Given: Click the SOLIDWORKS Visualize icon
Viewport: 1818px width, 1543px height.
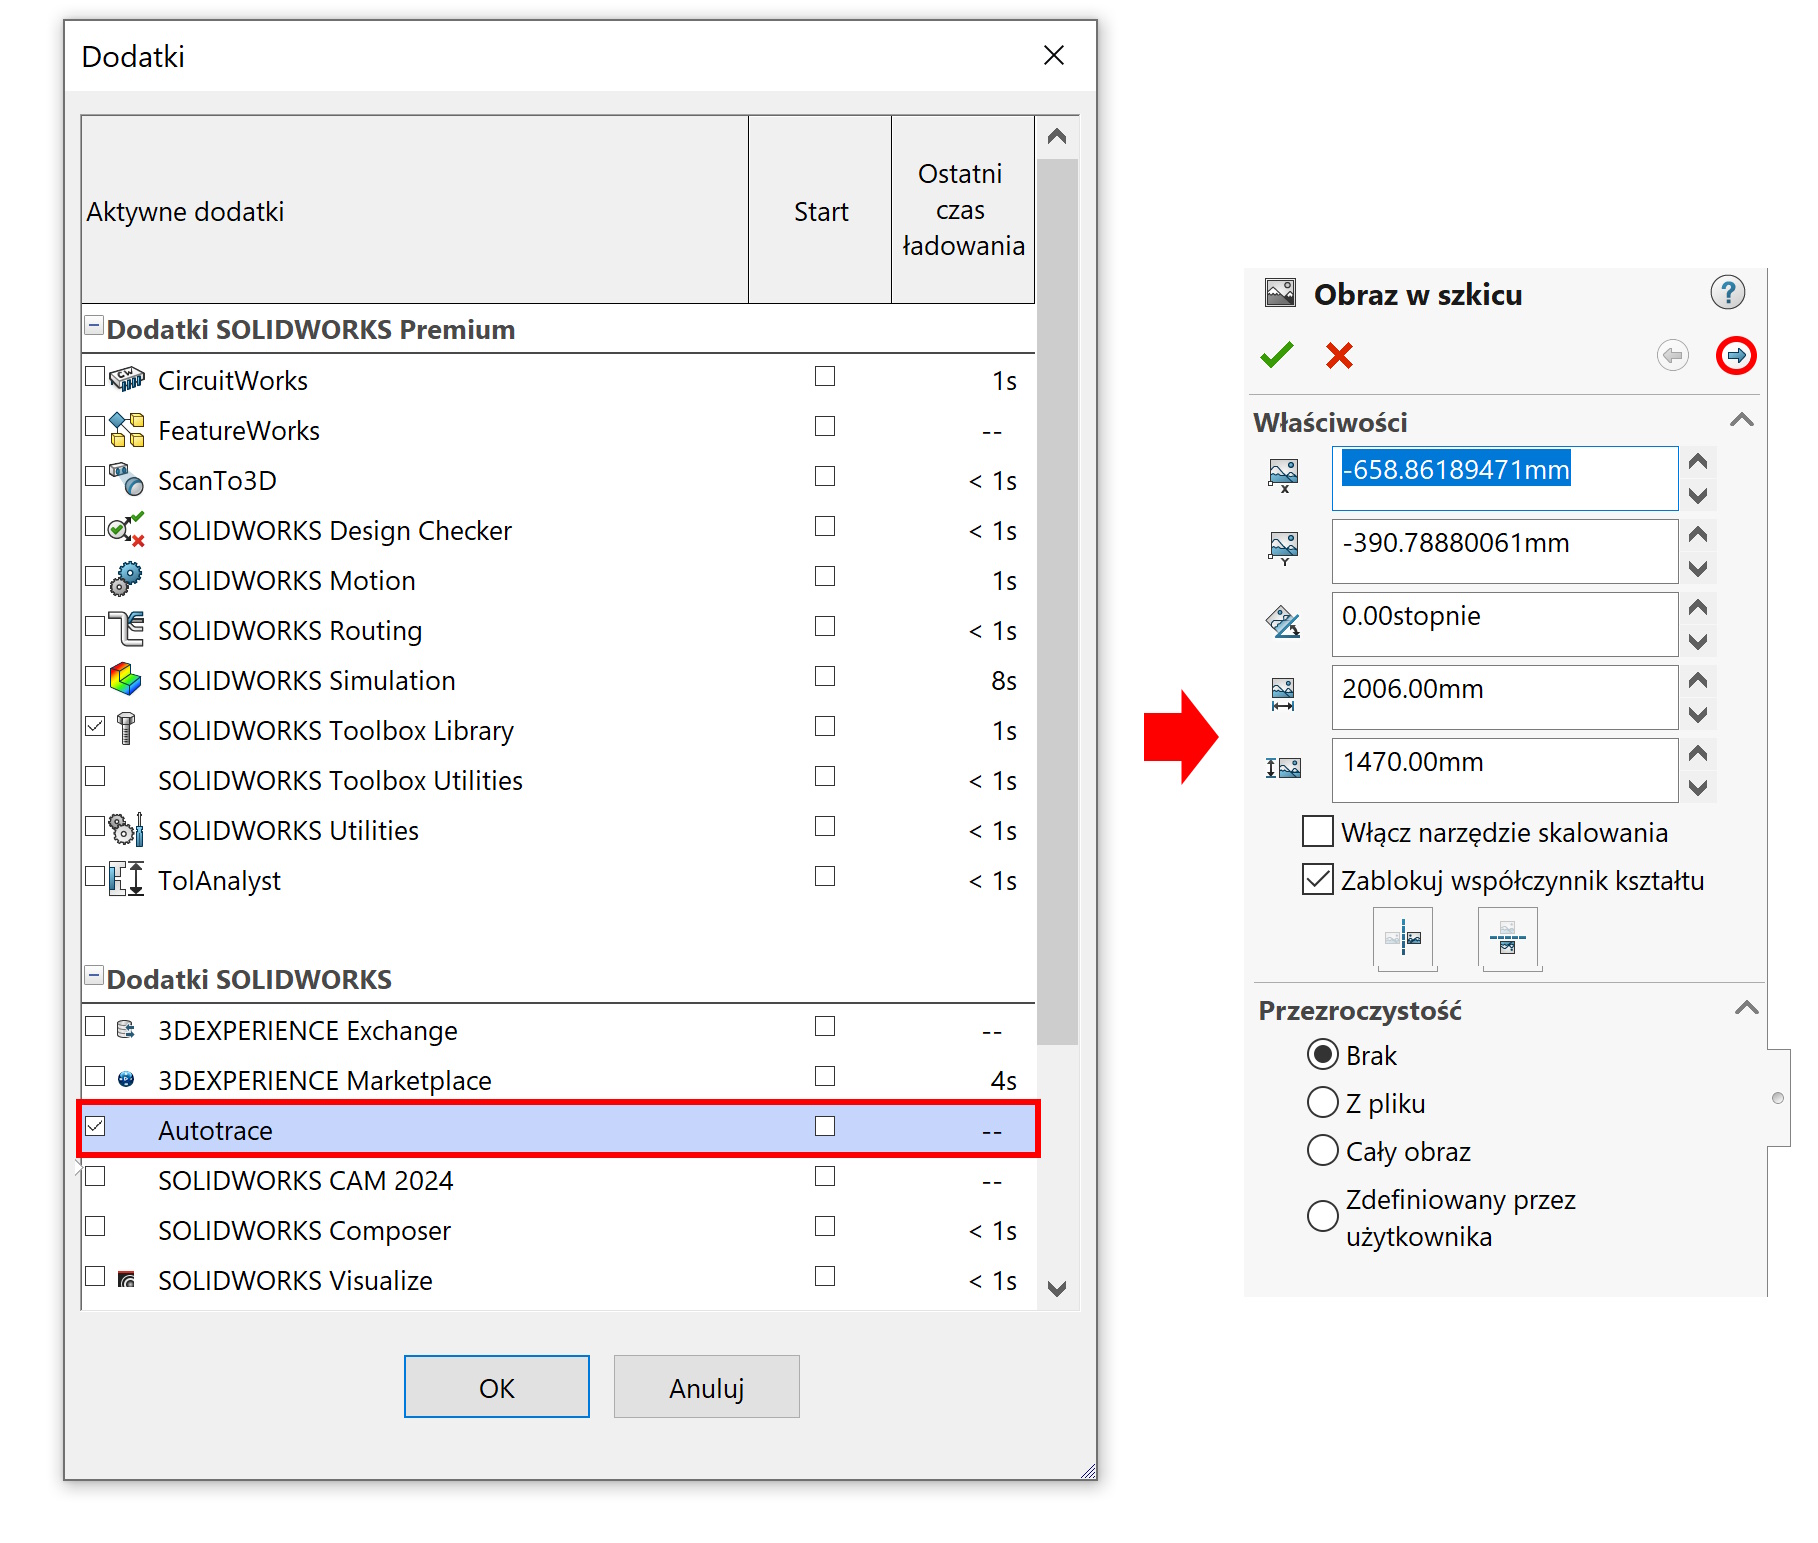Looking at the screenshot, I should (x=126, y=1278).
